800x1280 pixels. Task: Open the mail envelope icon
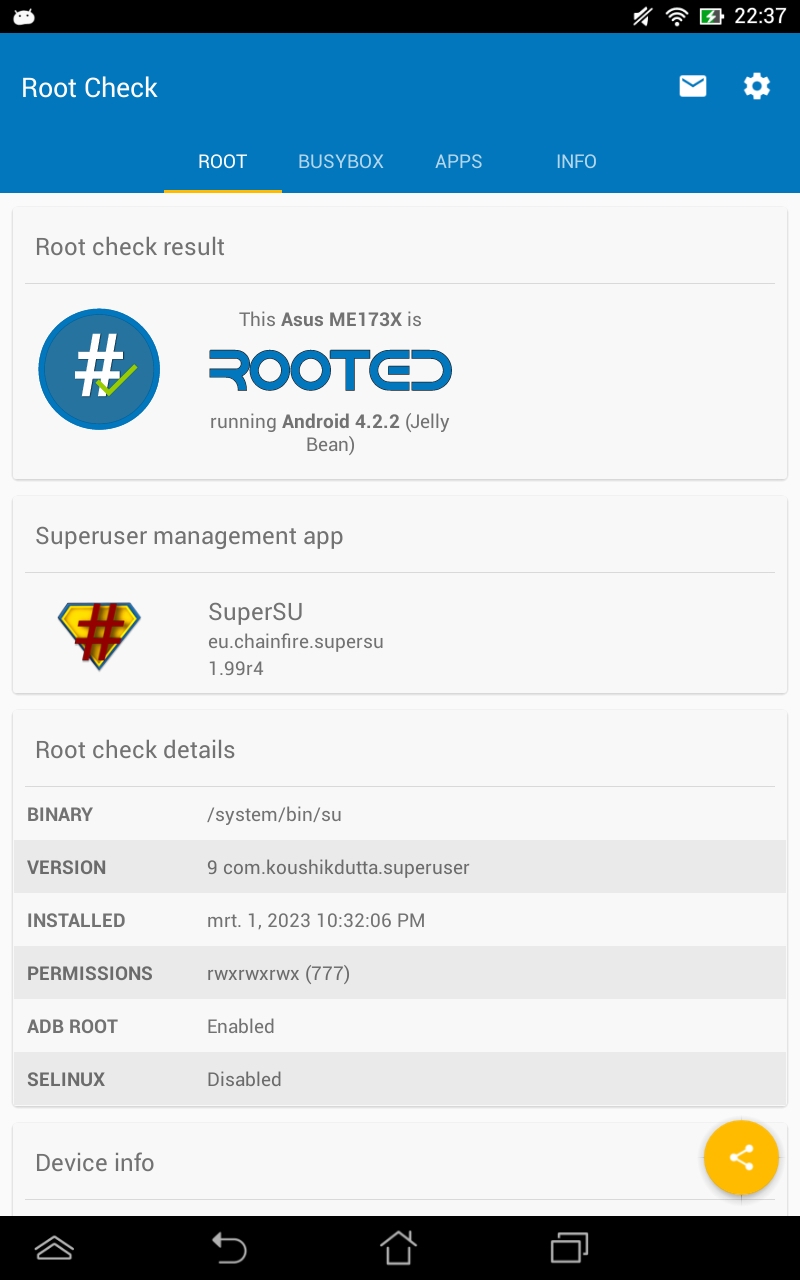[693, 87]
